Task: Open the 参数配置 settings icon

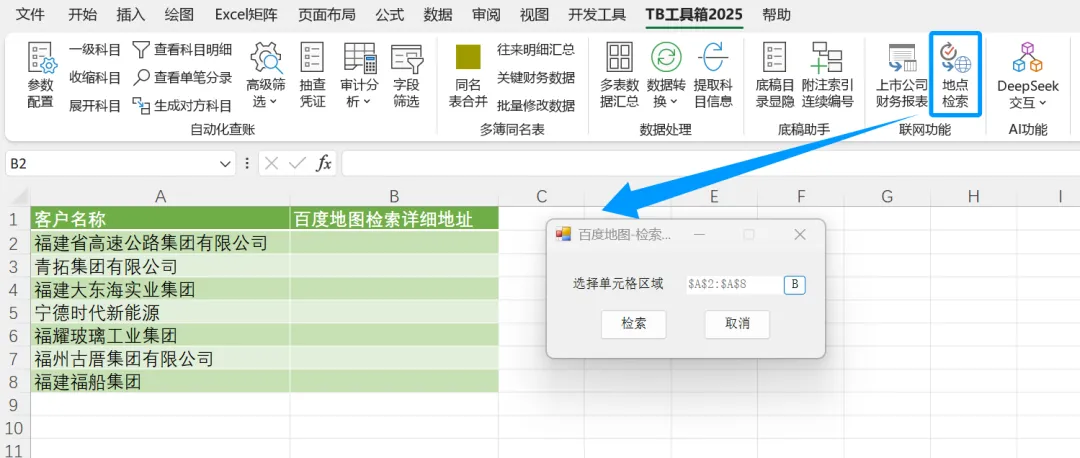Action: 40,58
